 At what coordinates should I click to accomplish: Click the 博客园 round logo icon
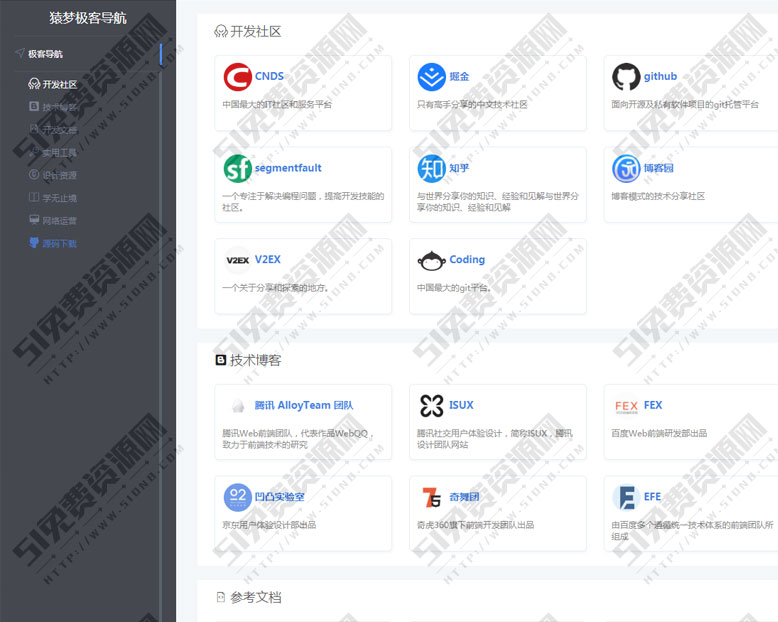coord(626,169)
